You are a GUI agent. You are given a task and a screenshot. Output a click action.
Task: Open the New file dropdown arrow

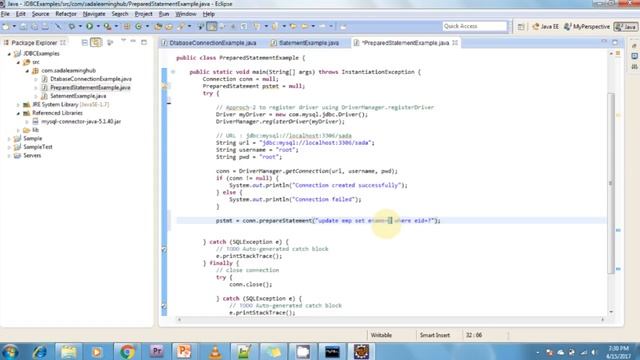(14, 26)
